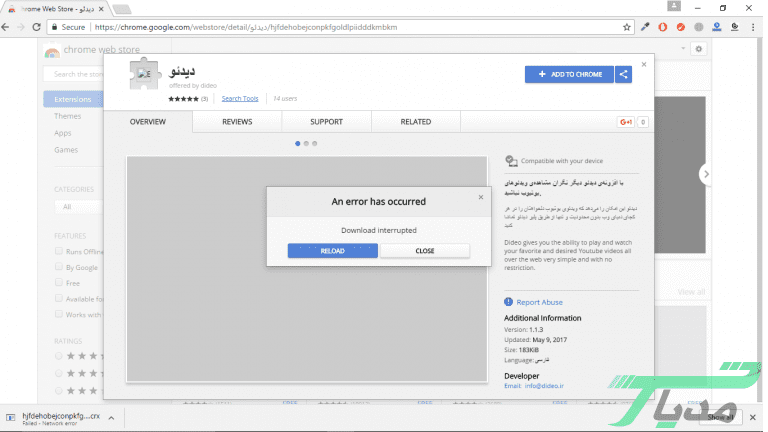
Task: Close the downloads bar
Action: (x=753, y=417)
